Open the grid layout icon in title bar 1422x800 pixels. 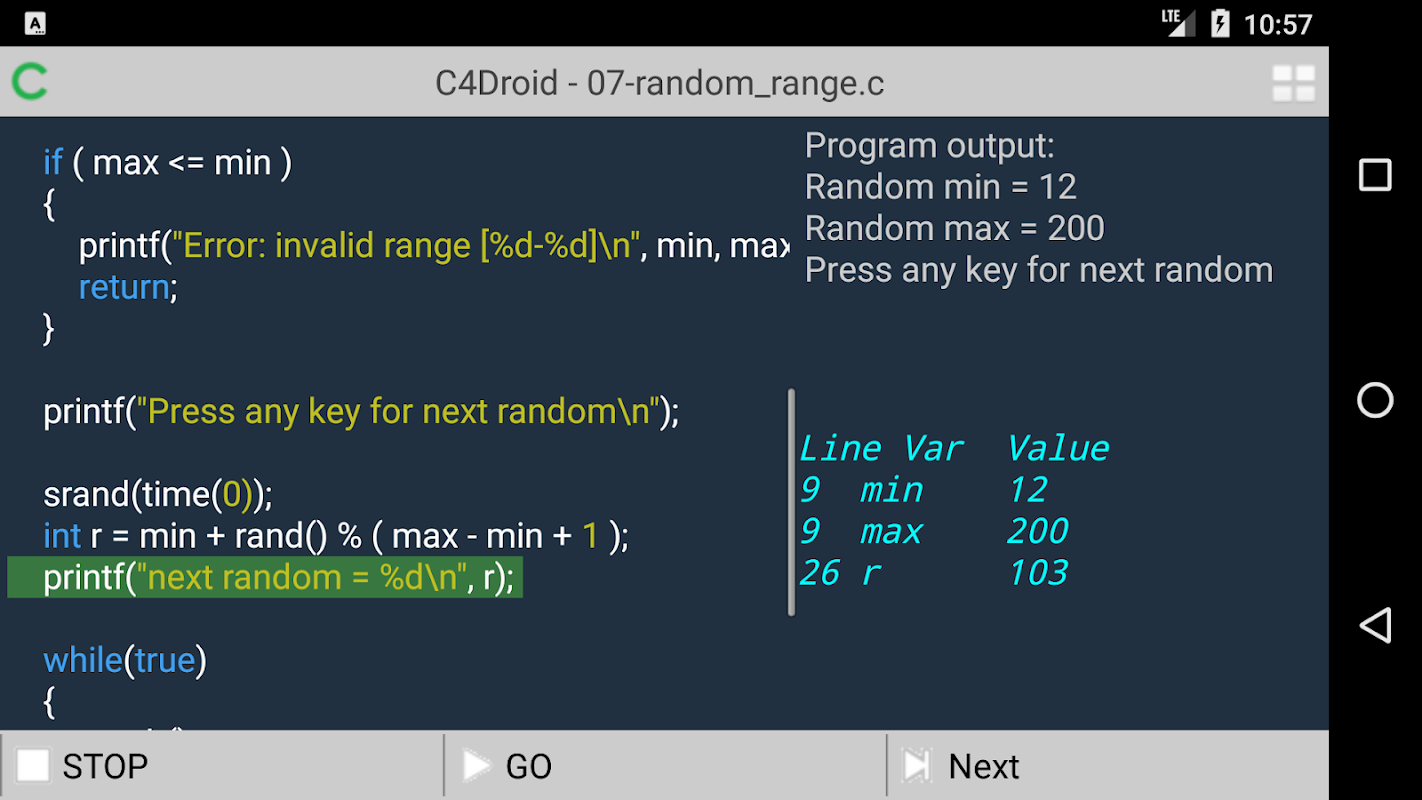point(1293,83)
